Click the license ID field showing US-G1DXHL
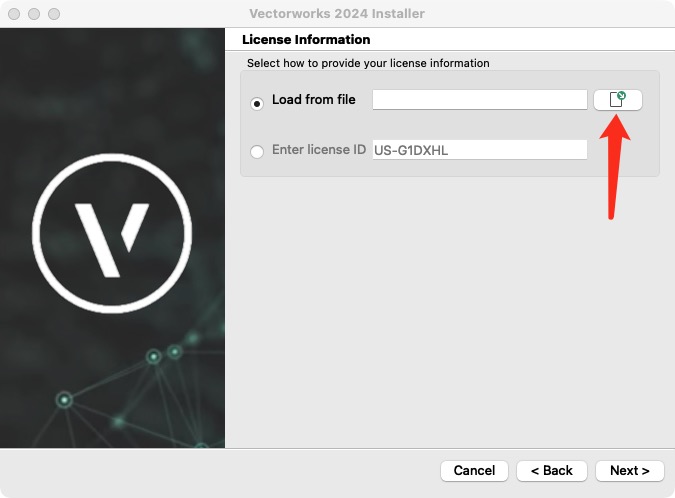Screen dimensions: 675x498 point(480,149)
